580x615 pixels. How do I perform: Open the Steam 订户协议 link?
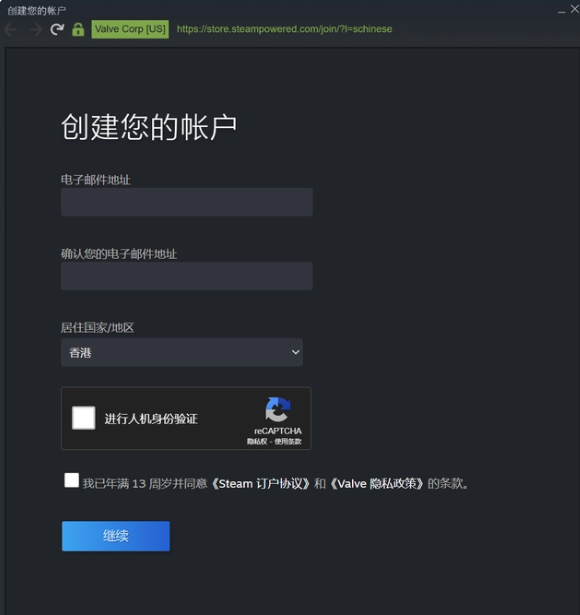point(261,484)
